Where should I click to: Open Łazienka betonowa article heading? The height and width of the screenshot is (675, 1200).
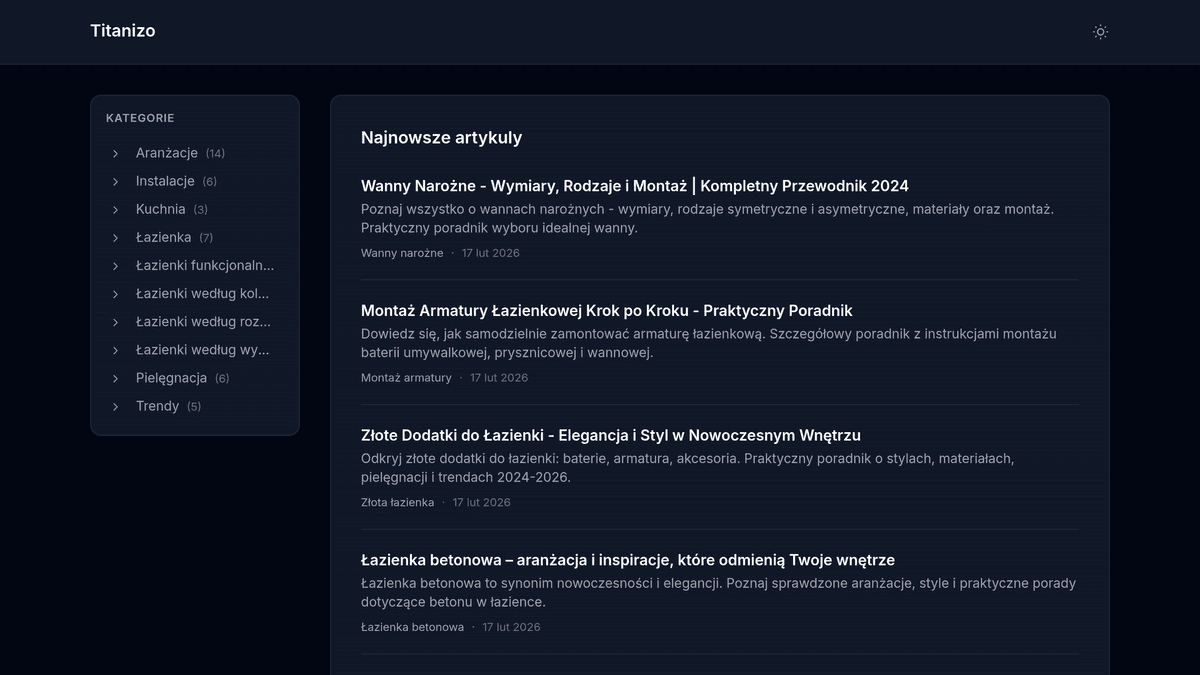coord(627,560)
